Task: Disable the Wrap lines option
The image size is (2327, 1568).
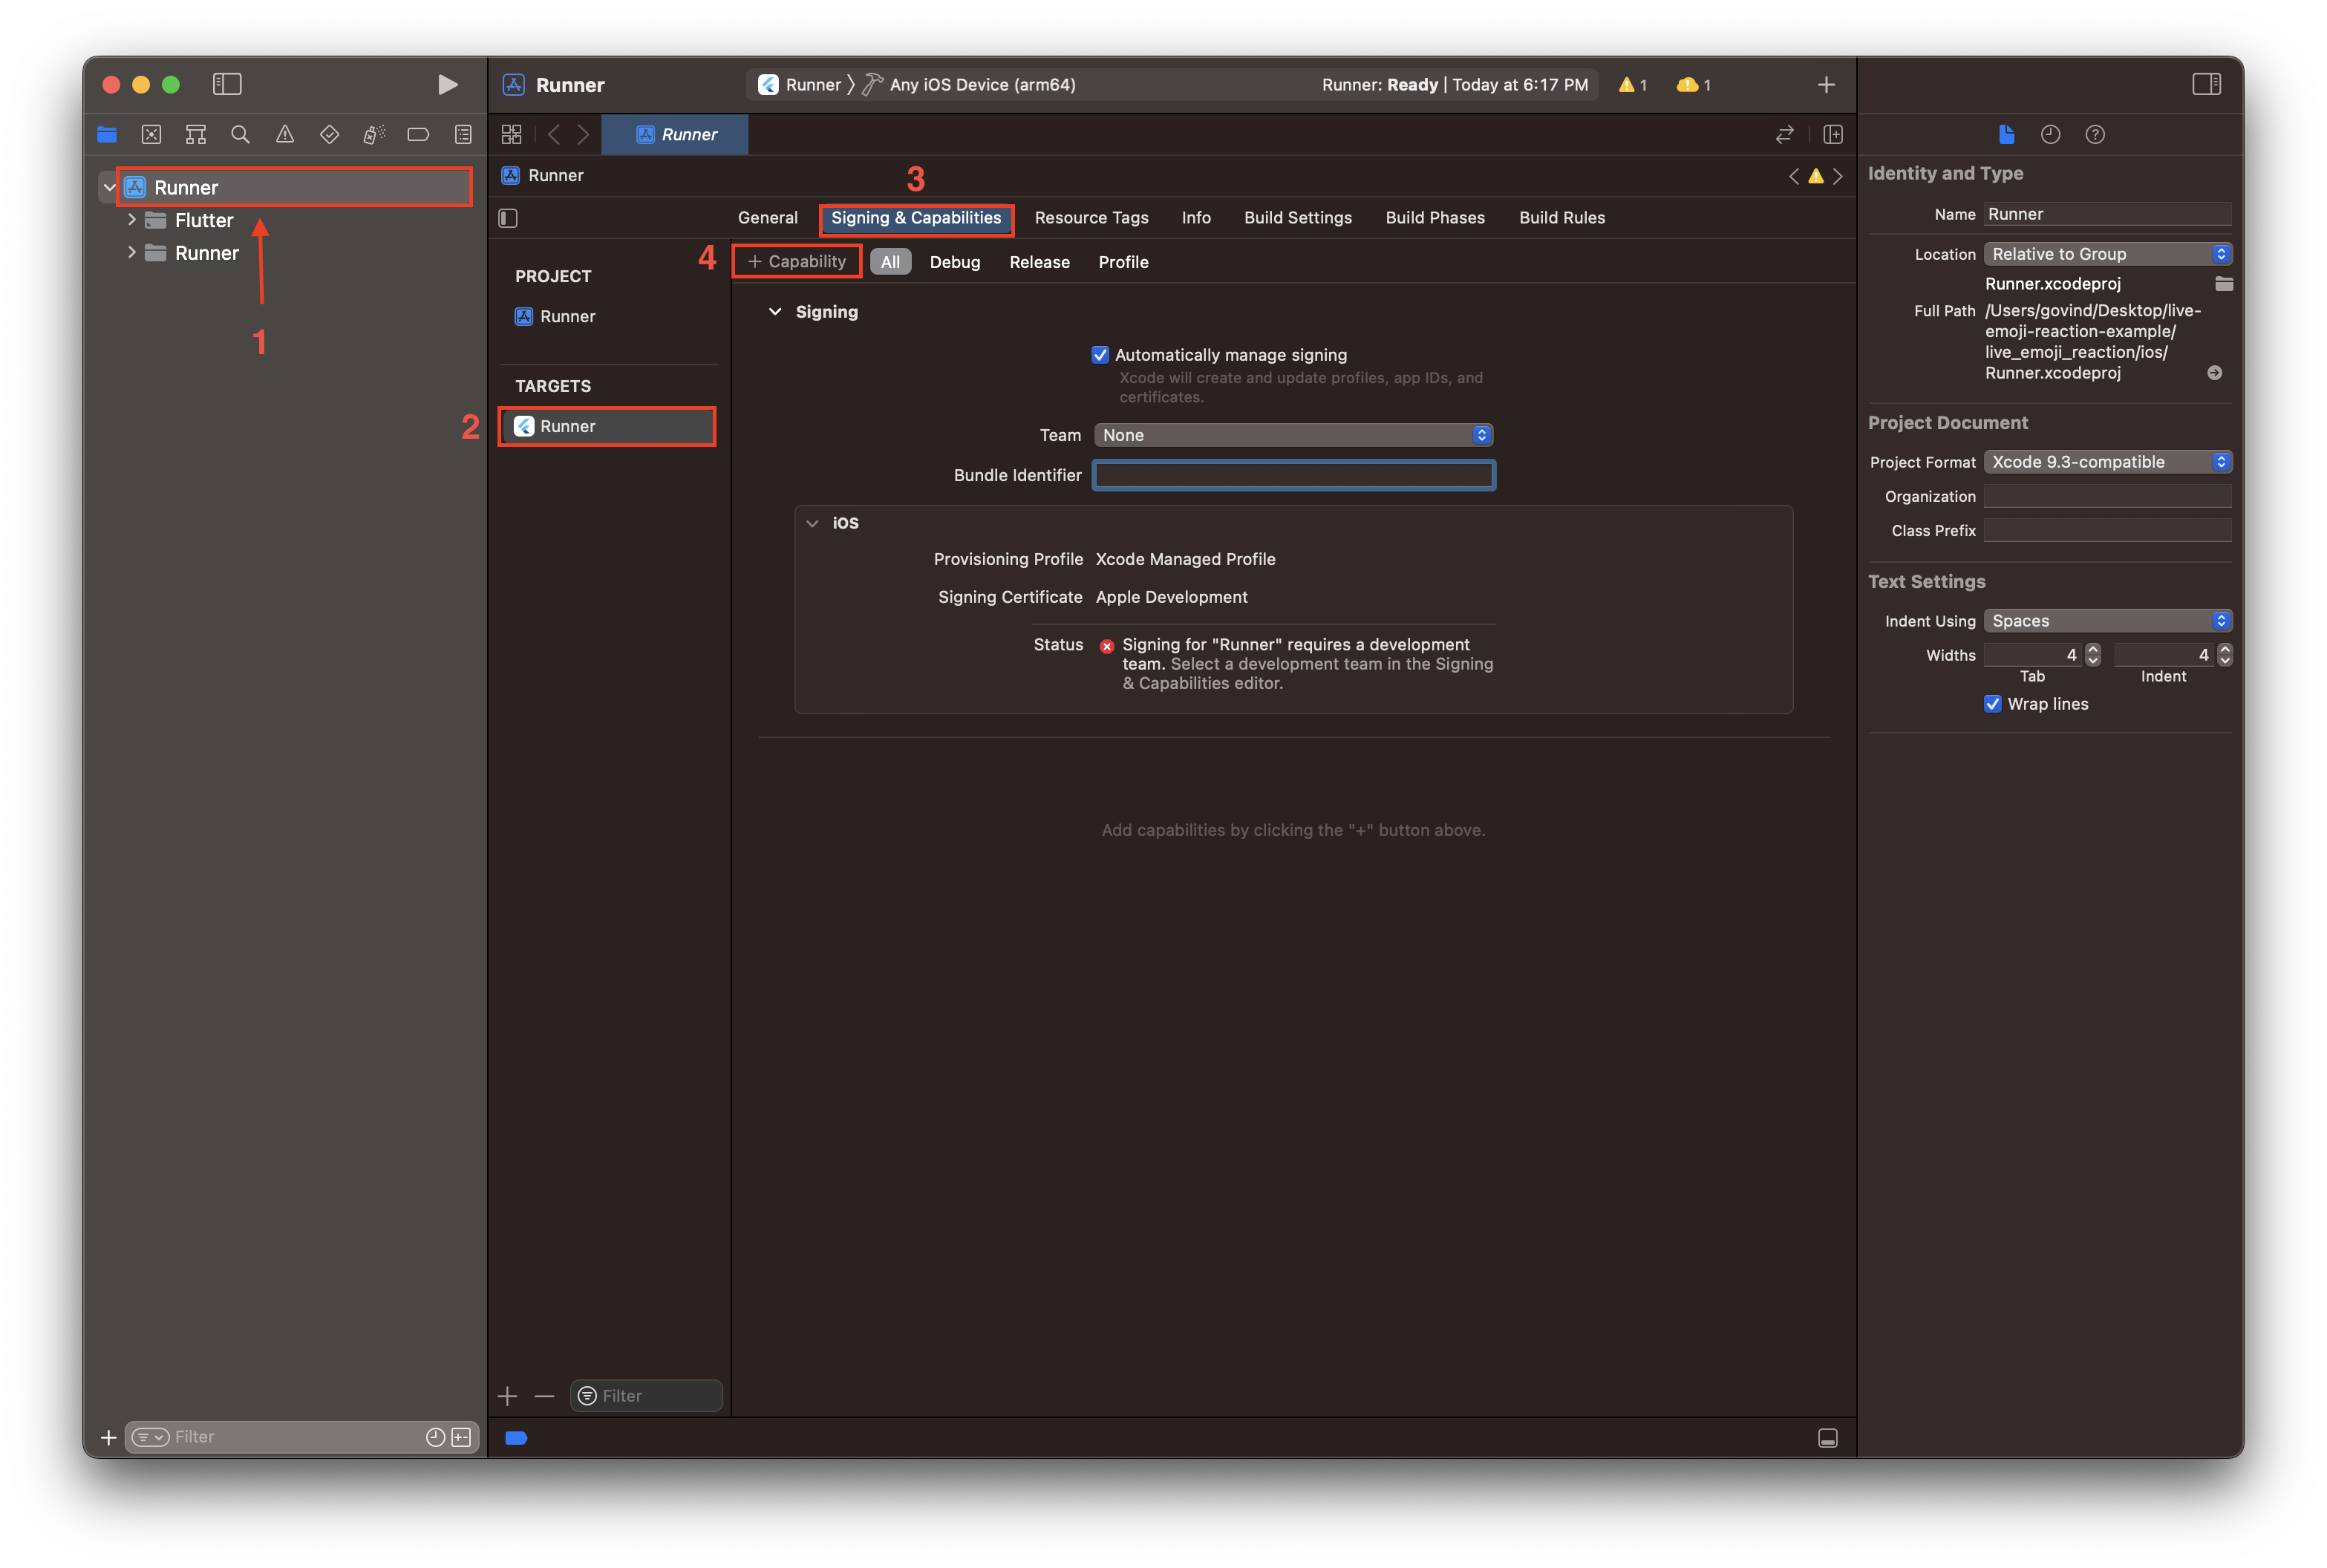Action: tap(1992, 704)
